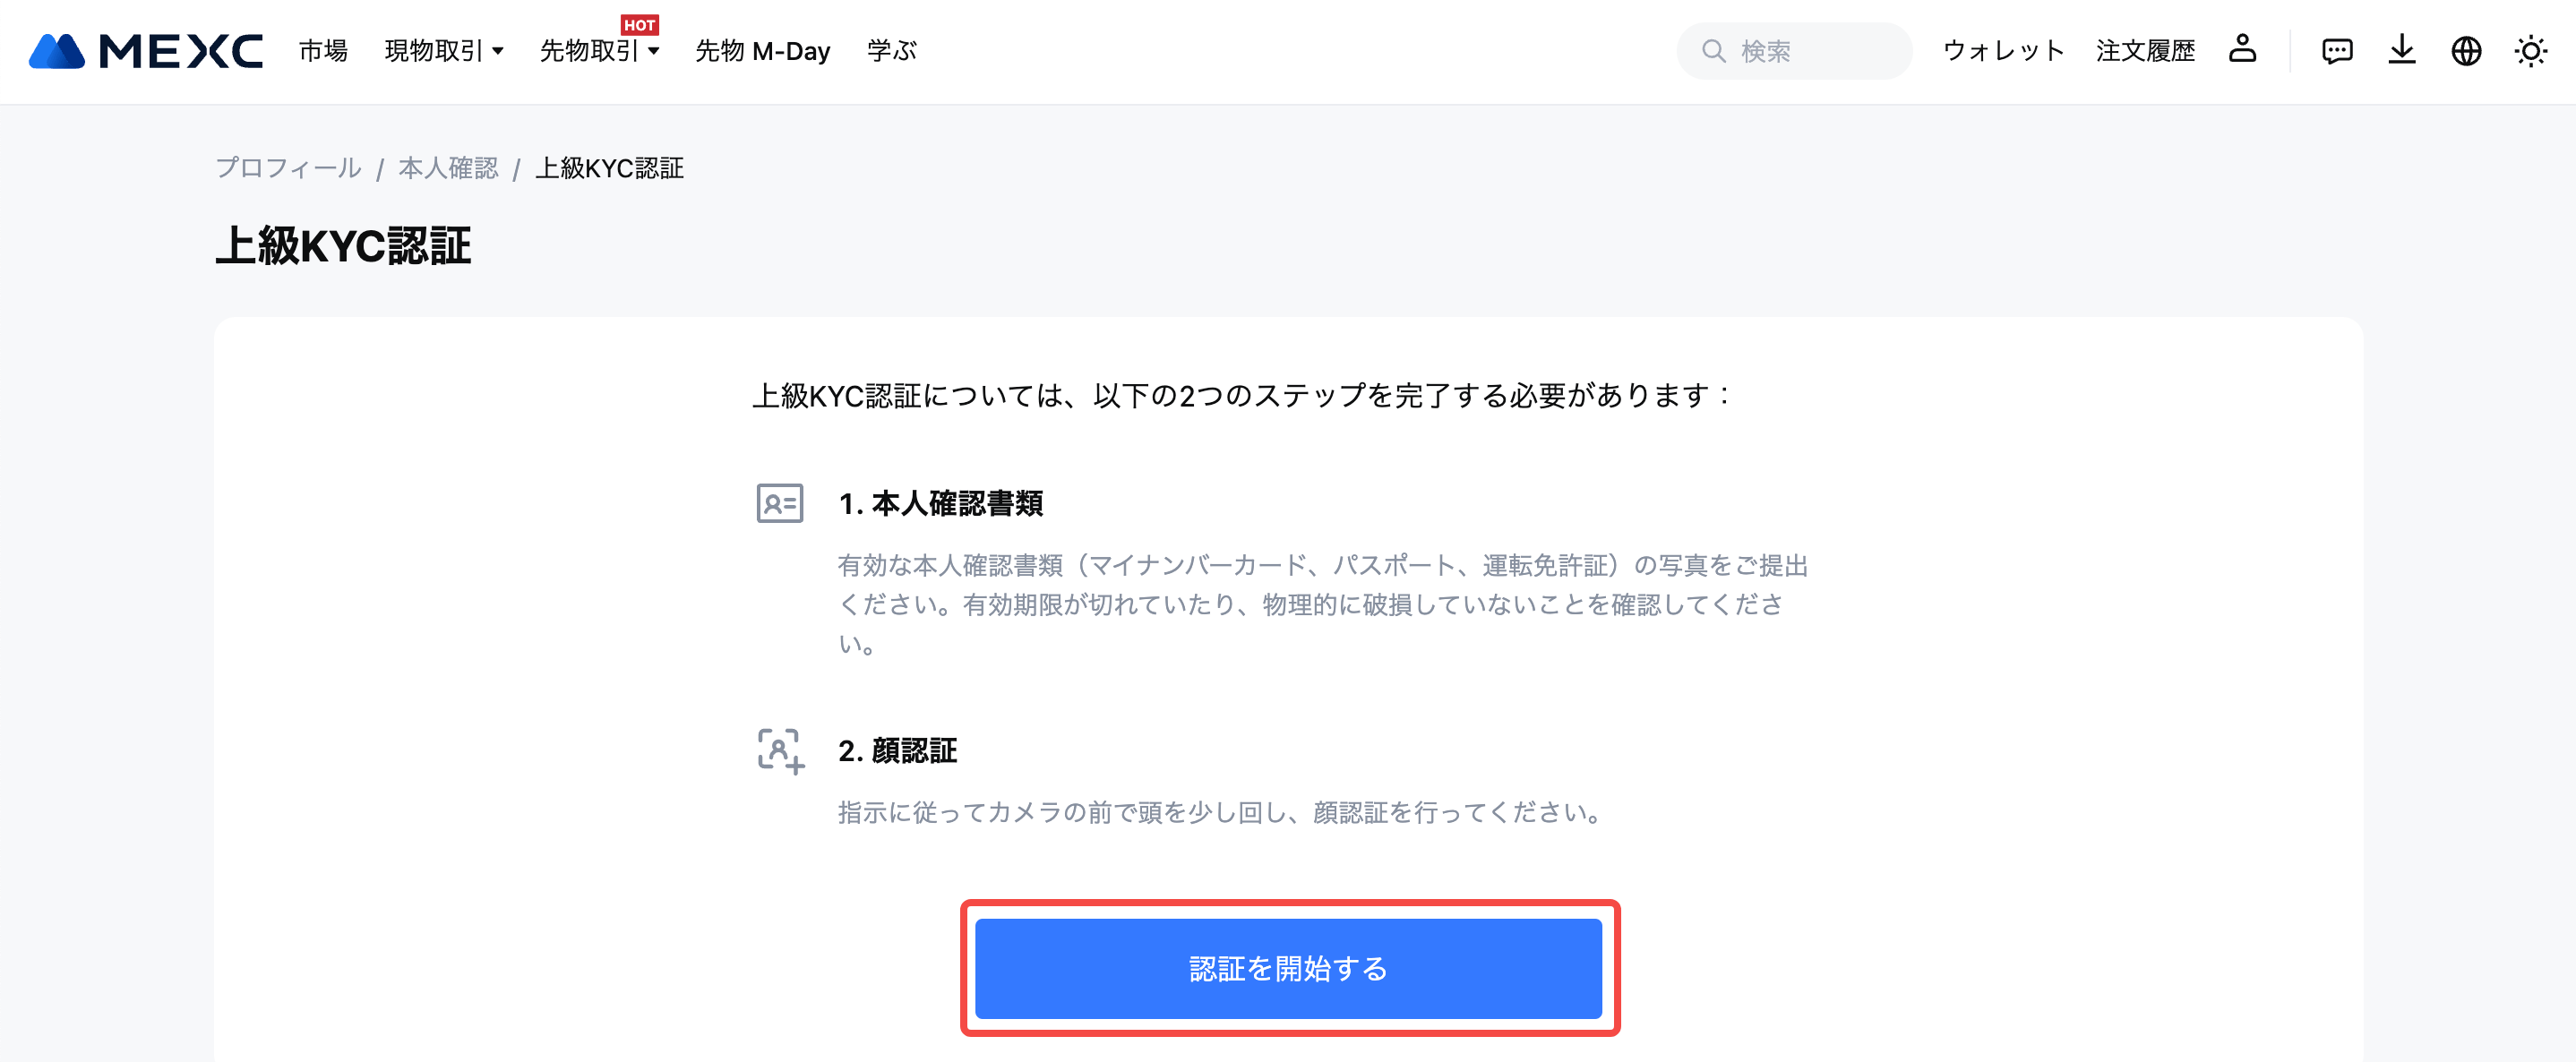This screenshot has width=2576, height=1062.
Task: Open 注文履歴 link
Action: tap(2145, 51)
